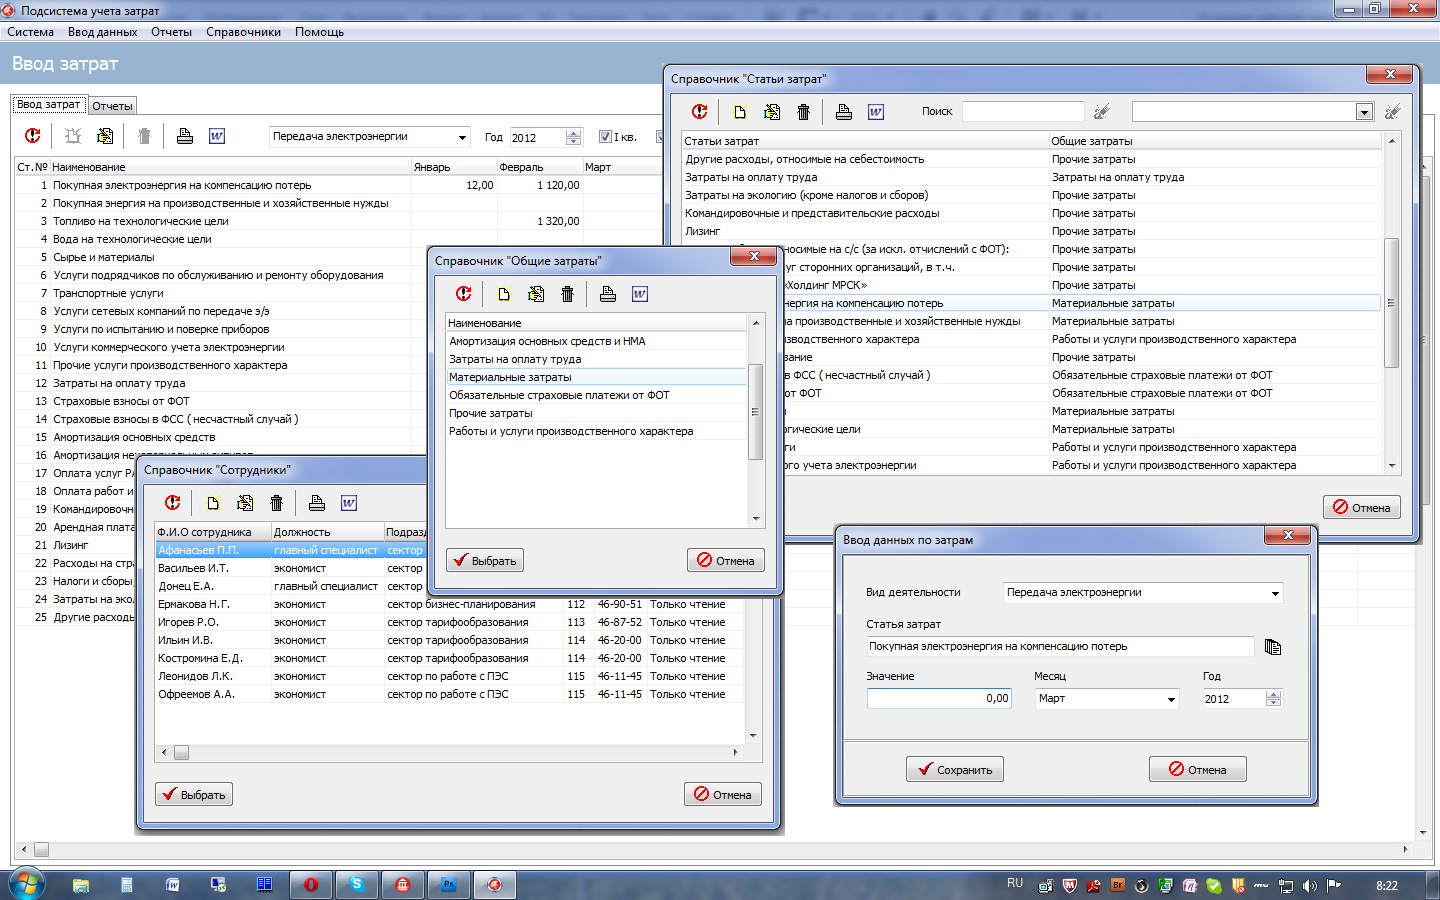
Task: Click Word export icon in Статьи затрат window
Action: (x=876, y=112)
